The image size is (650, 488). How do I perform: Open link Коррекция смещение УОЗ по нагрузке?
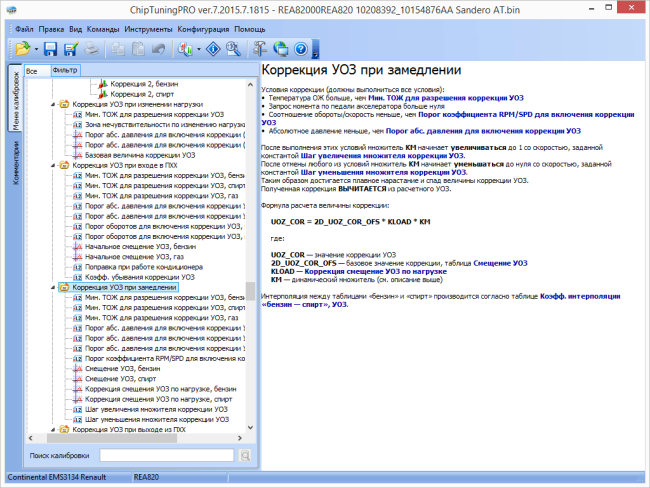375,272
